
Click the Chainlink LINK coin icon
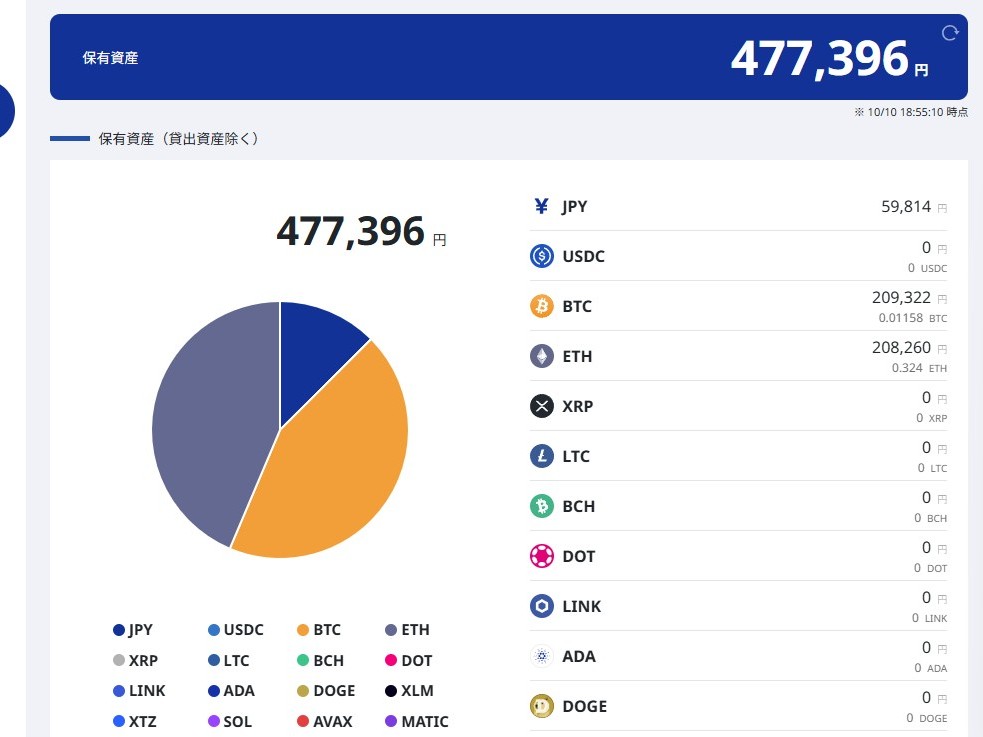[x=541, y=606]
